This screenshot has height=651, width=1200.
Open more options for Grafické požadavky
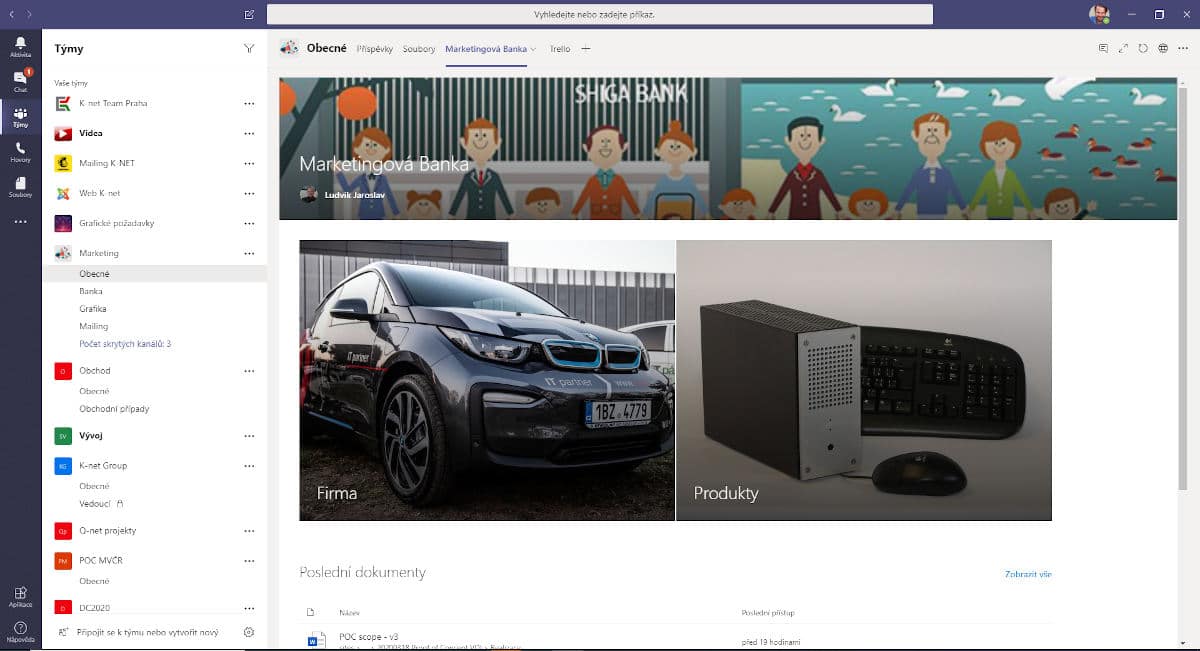pos(249,223)
